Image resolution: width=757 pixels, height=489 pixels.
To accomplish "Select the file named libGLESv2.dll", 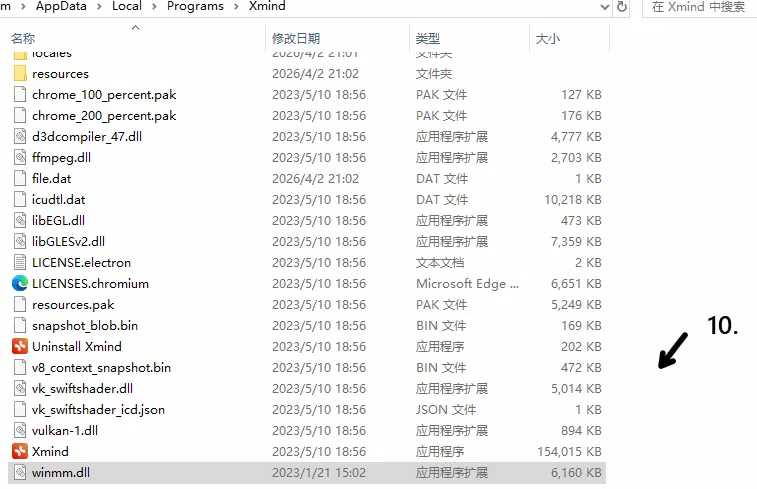I will 68,242.
